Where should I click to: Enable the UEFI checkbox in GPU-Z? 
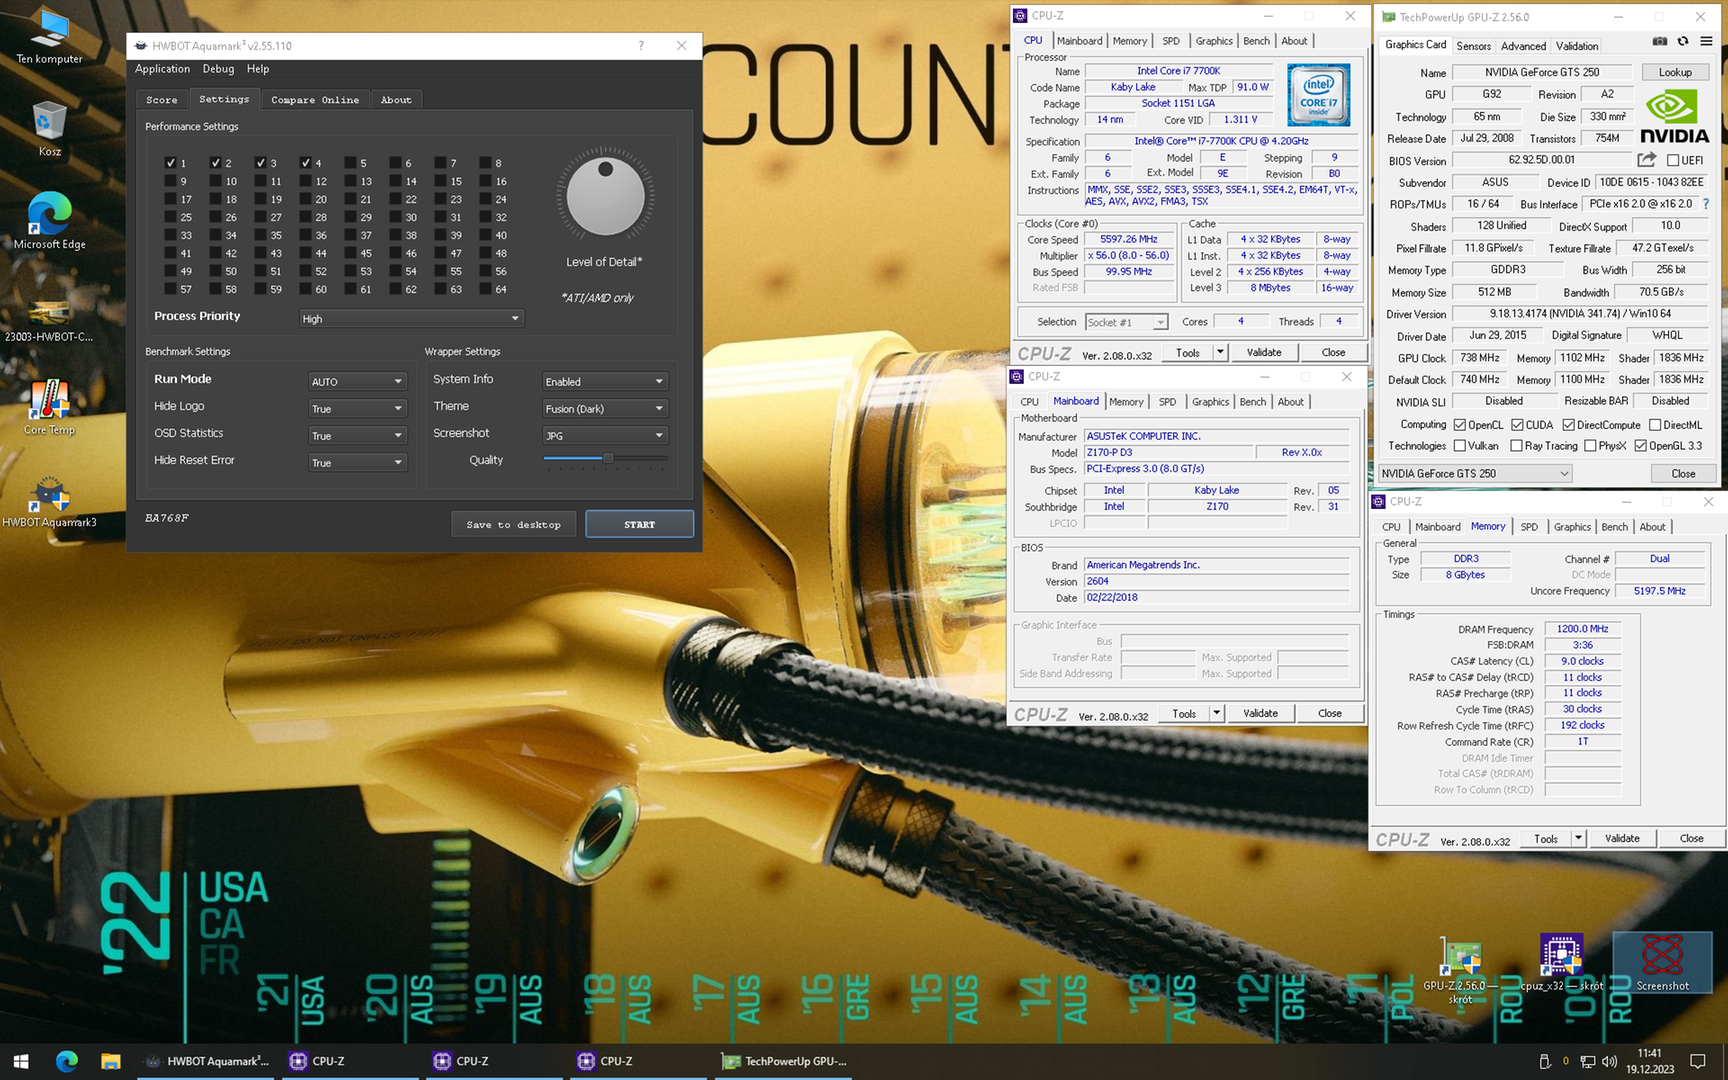click(1673, 160)
